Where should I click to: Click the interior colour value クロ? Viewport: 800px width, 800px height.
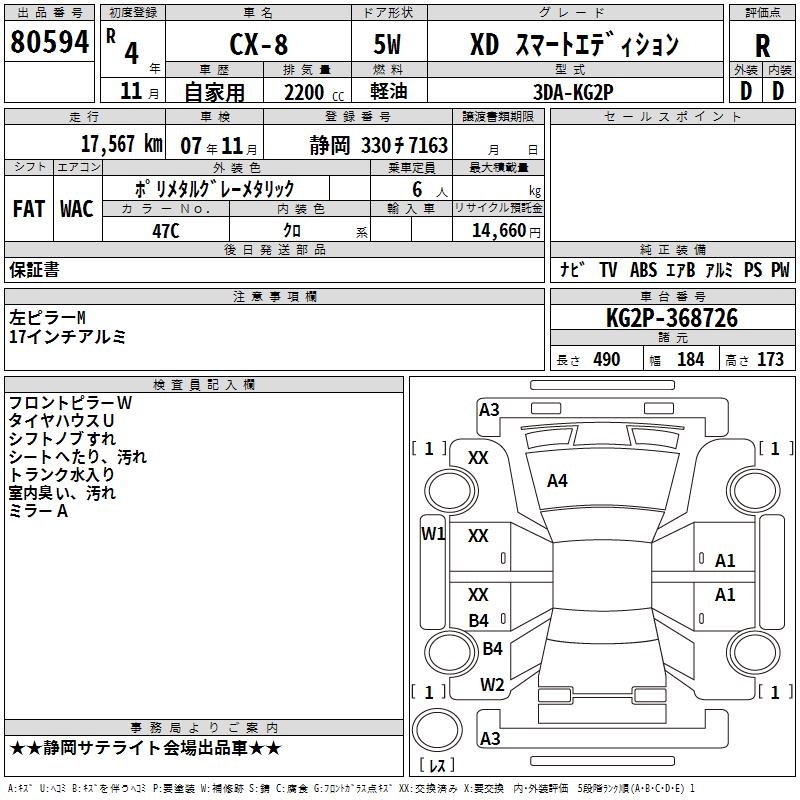pyautogui.click(x=292, y=231)
